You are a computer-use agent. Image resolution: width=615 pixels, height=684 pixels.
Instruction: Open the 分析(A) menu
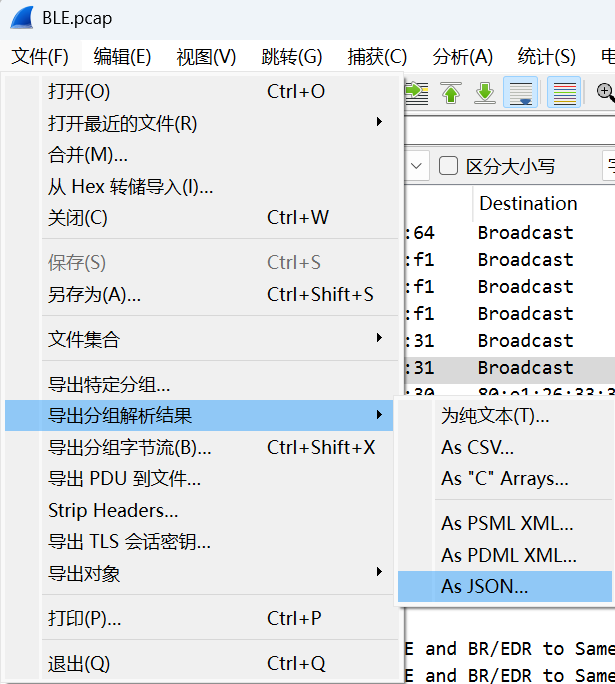pos(462,57)
